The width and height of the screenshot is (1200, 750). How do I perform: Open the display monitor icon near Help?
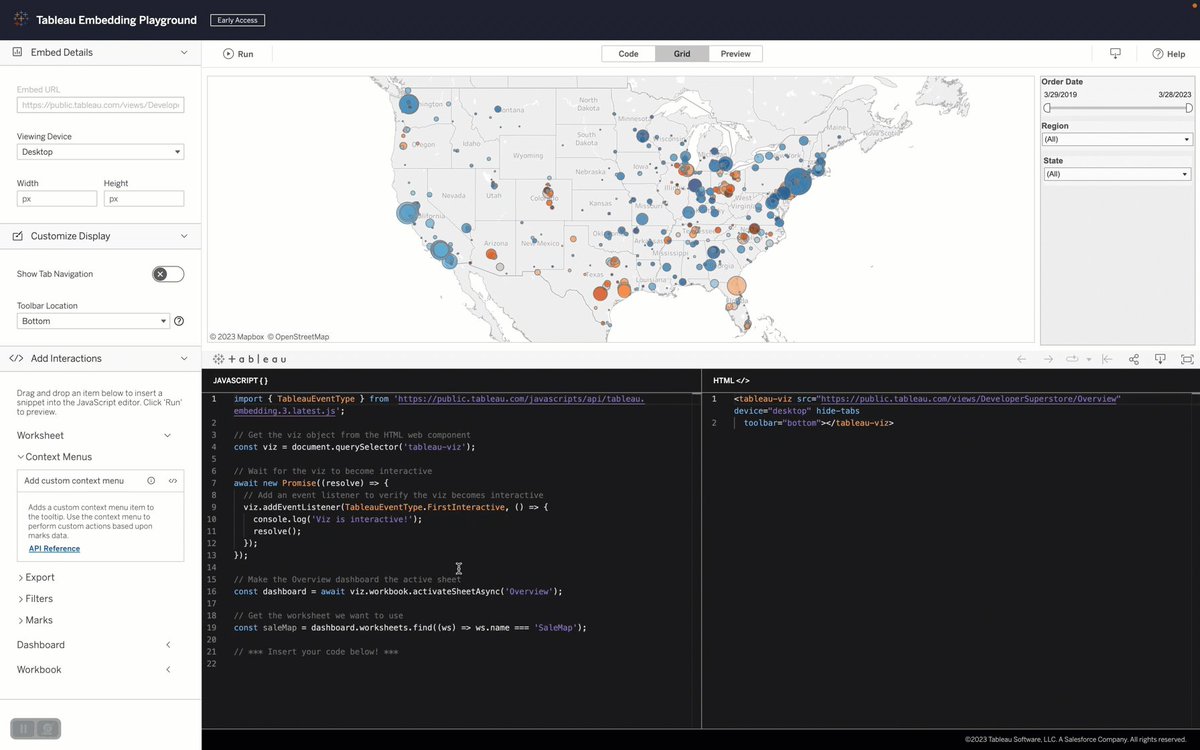point(1115,53)
